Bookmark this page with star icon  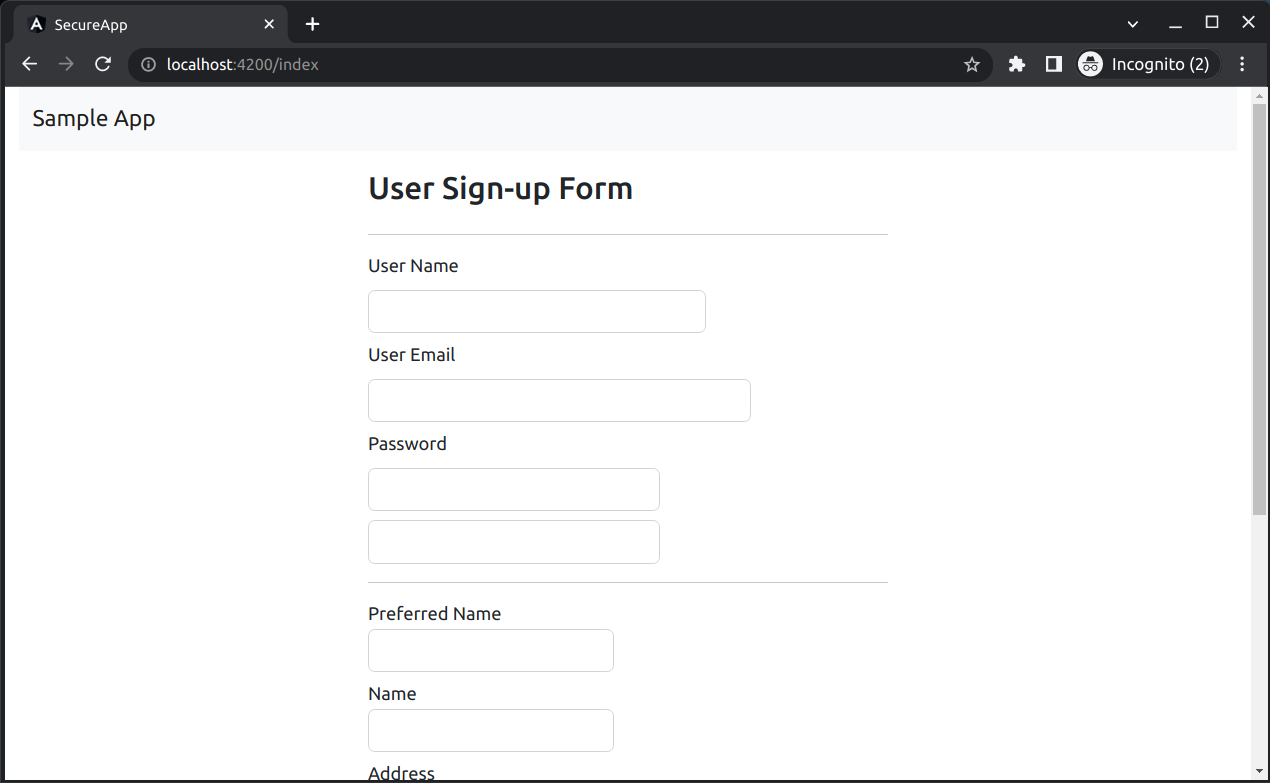point(971,64)
